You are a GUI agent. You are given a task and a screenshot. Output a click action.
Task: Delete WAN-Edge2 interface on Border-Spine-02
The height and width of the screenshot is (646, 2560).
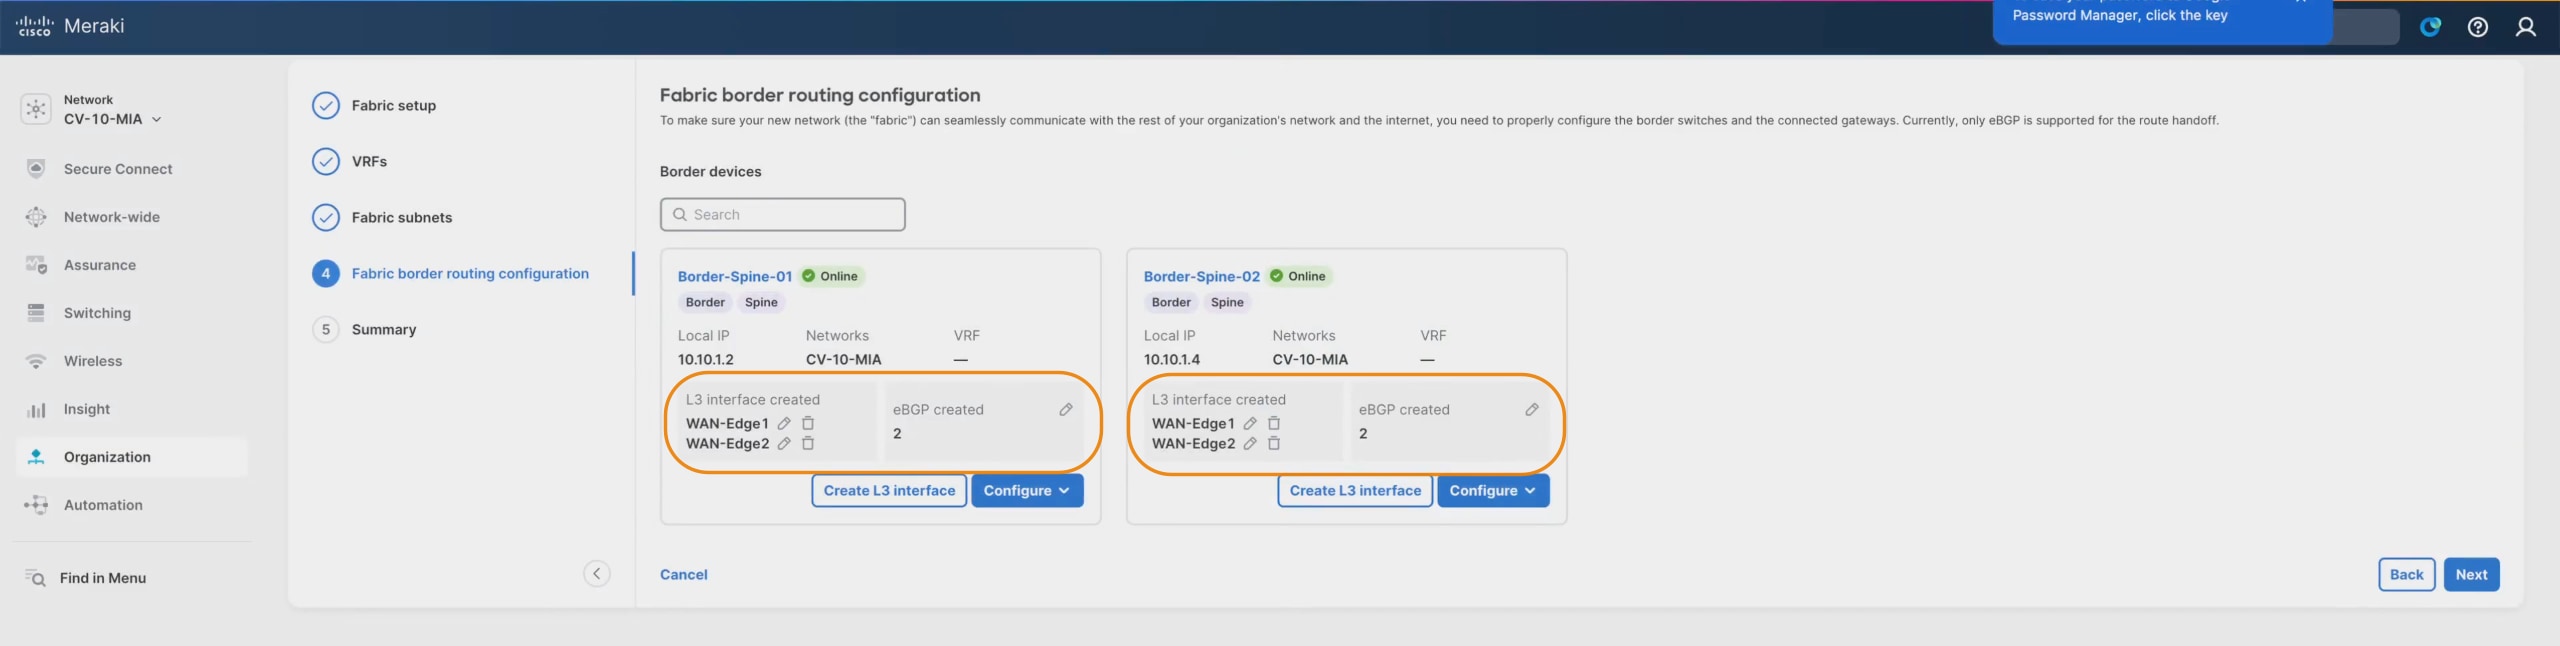pyautogui.click(x=1274, y=443)
